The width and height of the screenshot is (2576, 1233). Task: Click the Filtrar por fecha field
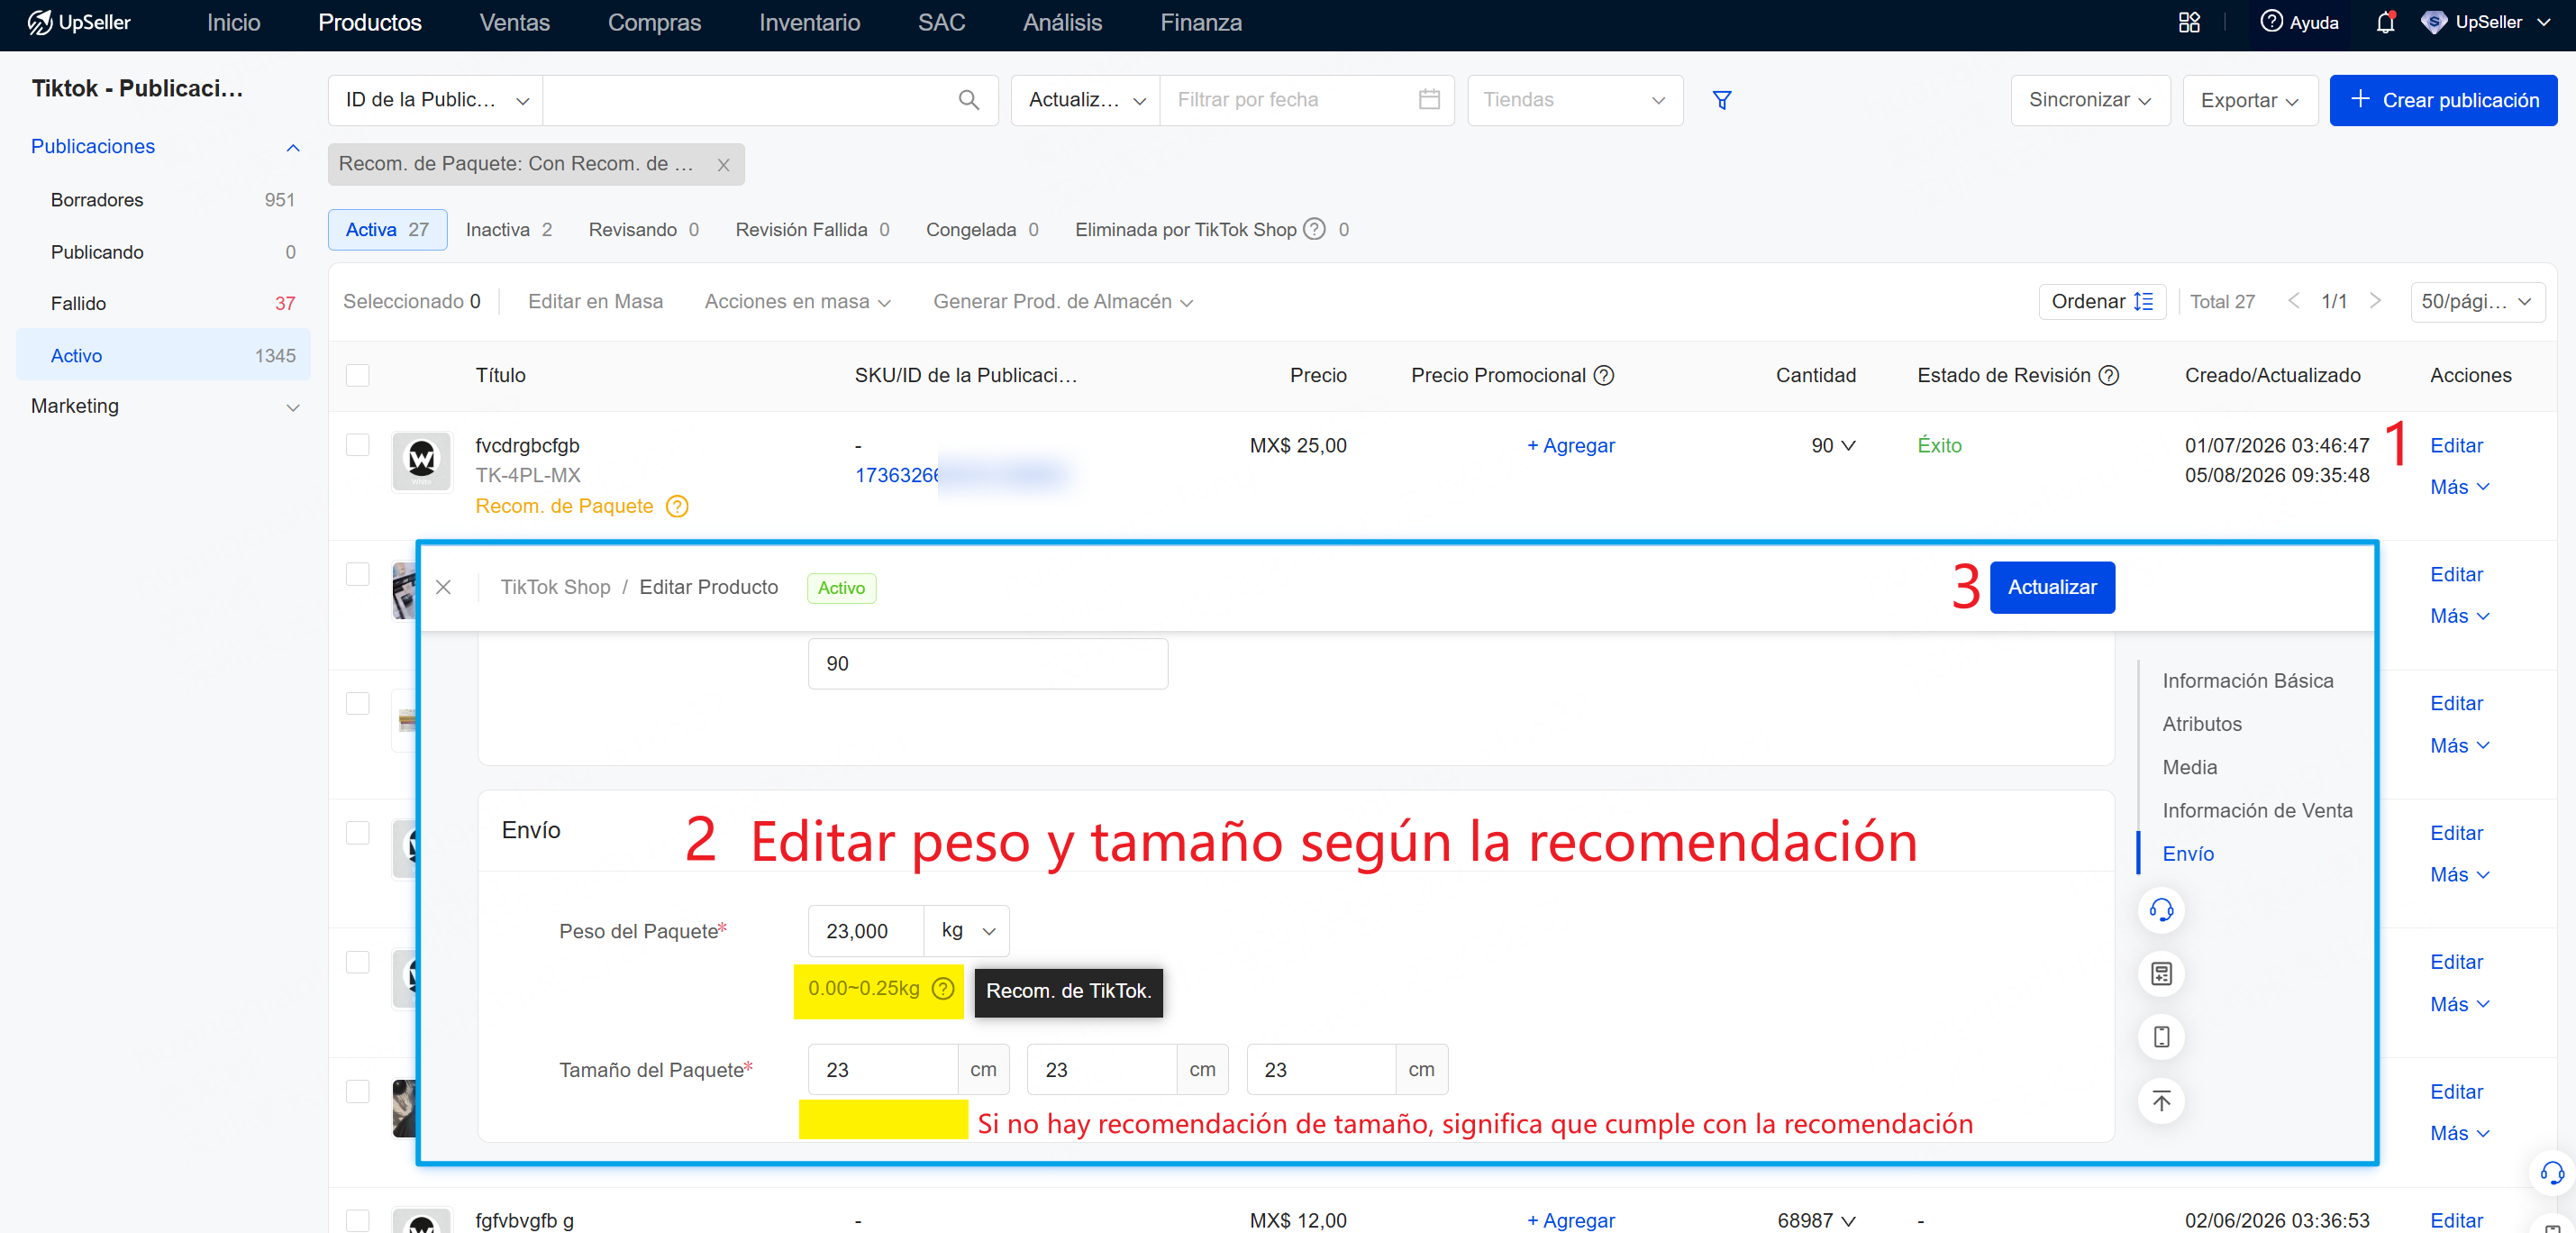click(1306, 100)
